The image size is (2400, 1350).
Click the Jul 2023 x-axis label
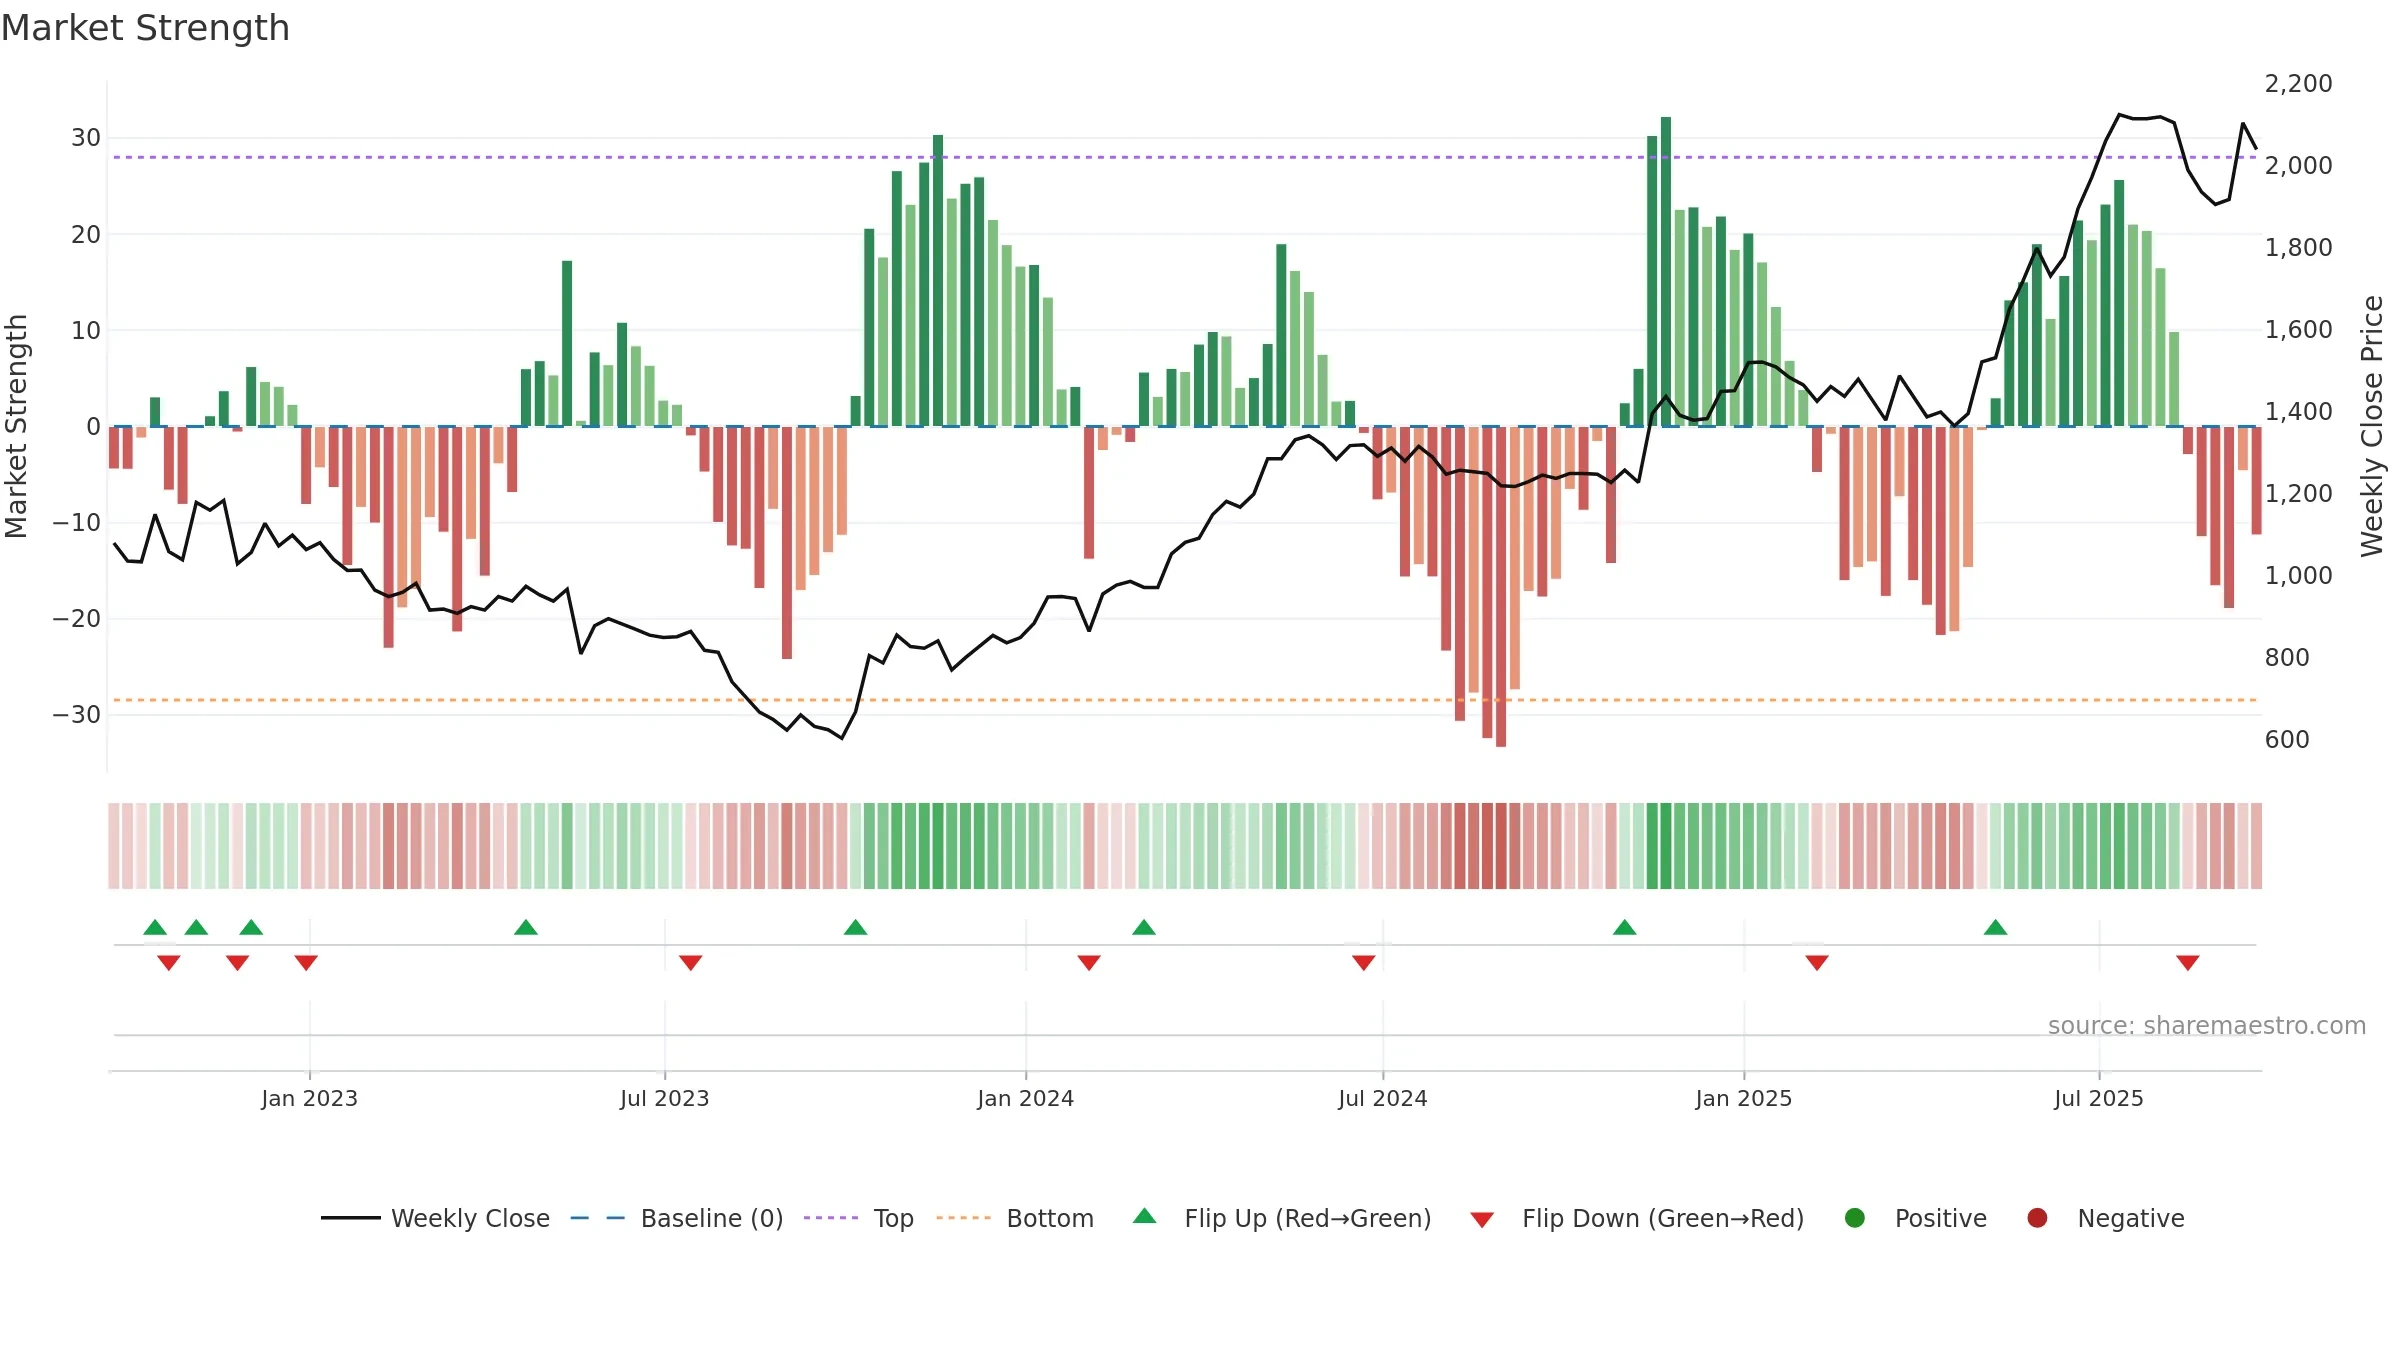[665, 1099]
